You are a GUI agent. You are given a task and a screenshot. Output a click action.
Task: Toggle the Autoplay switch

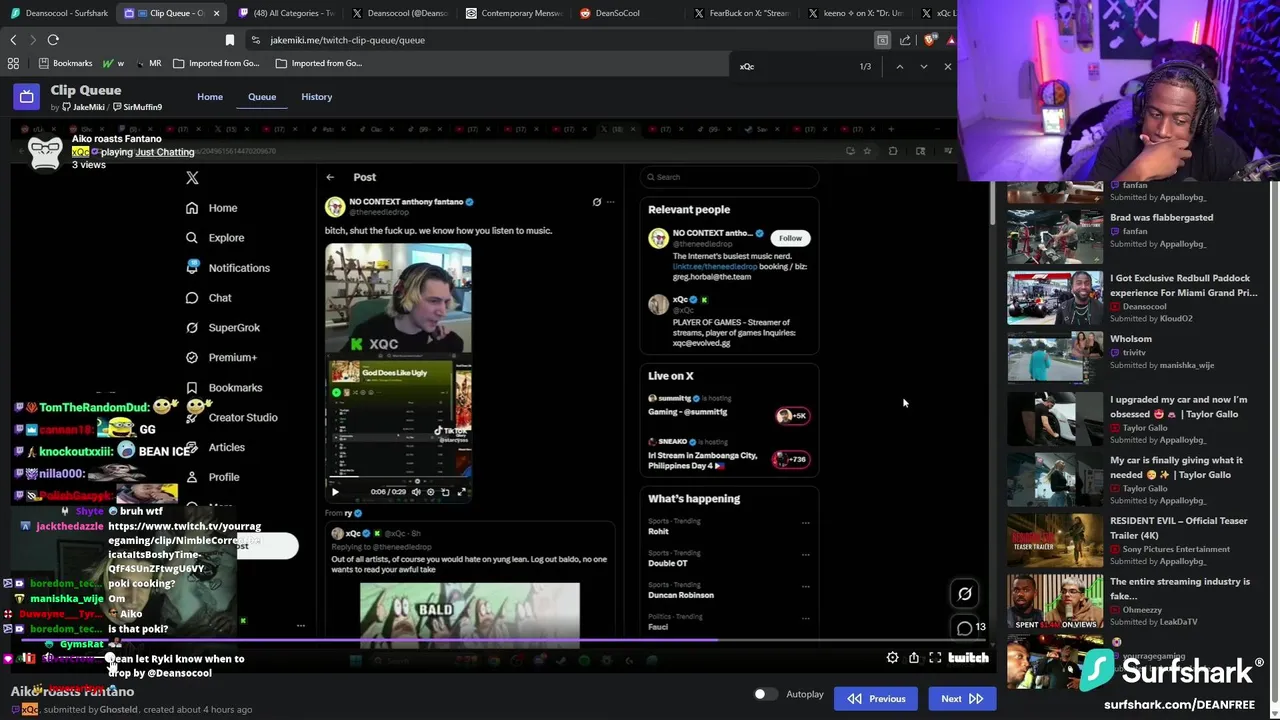765,694
